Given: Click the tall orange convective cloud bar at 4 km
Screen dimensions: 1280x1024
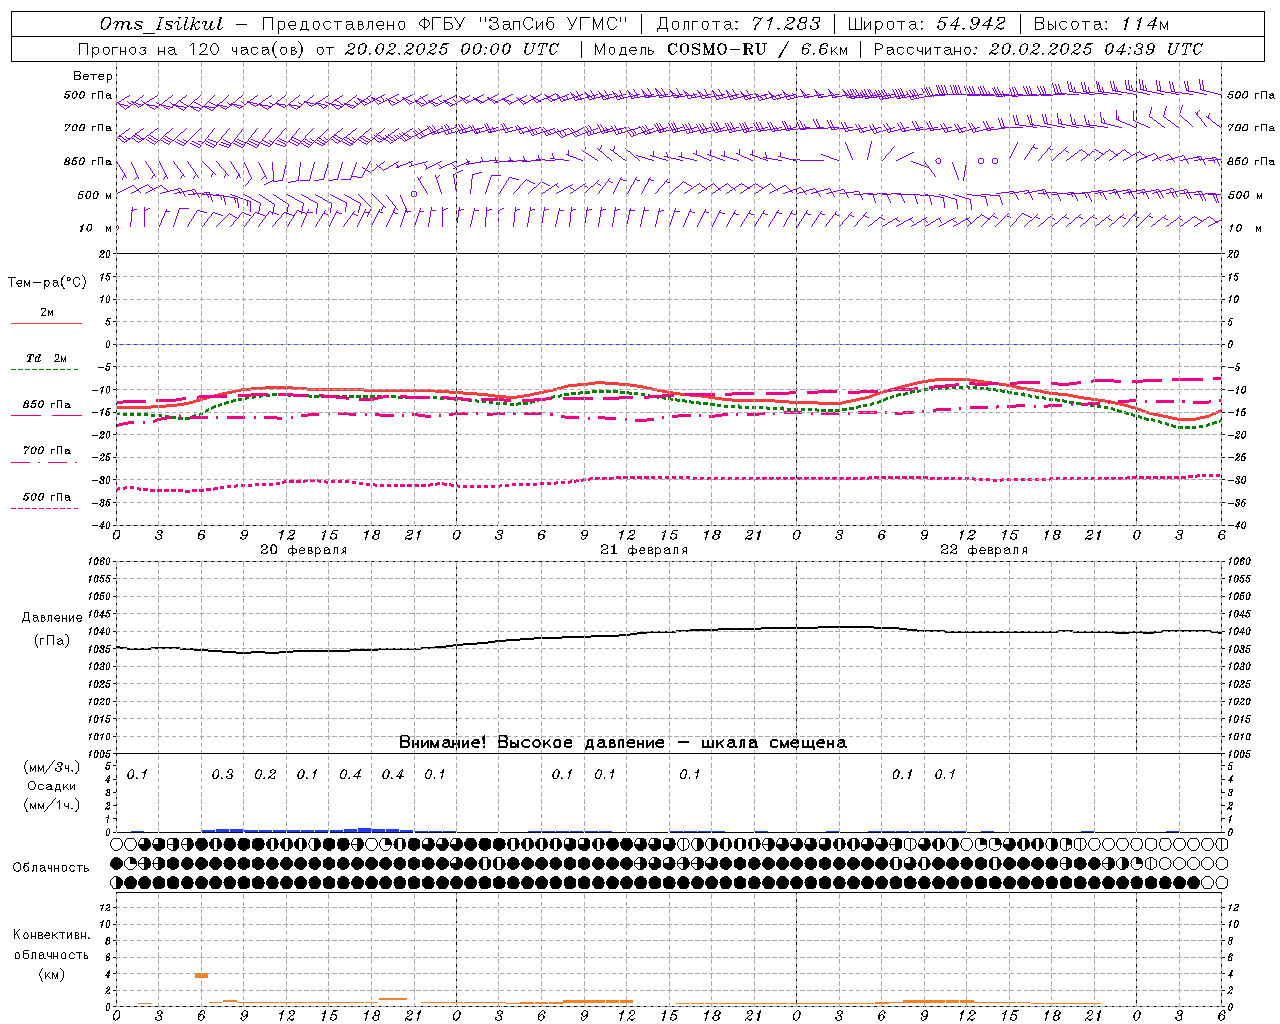Looking at the screenshot, I should [201, 975].
